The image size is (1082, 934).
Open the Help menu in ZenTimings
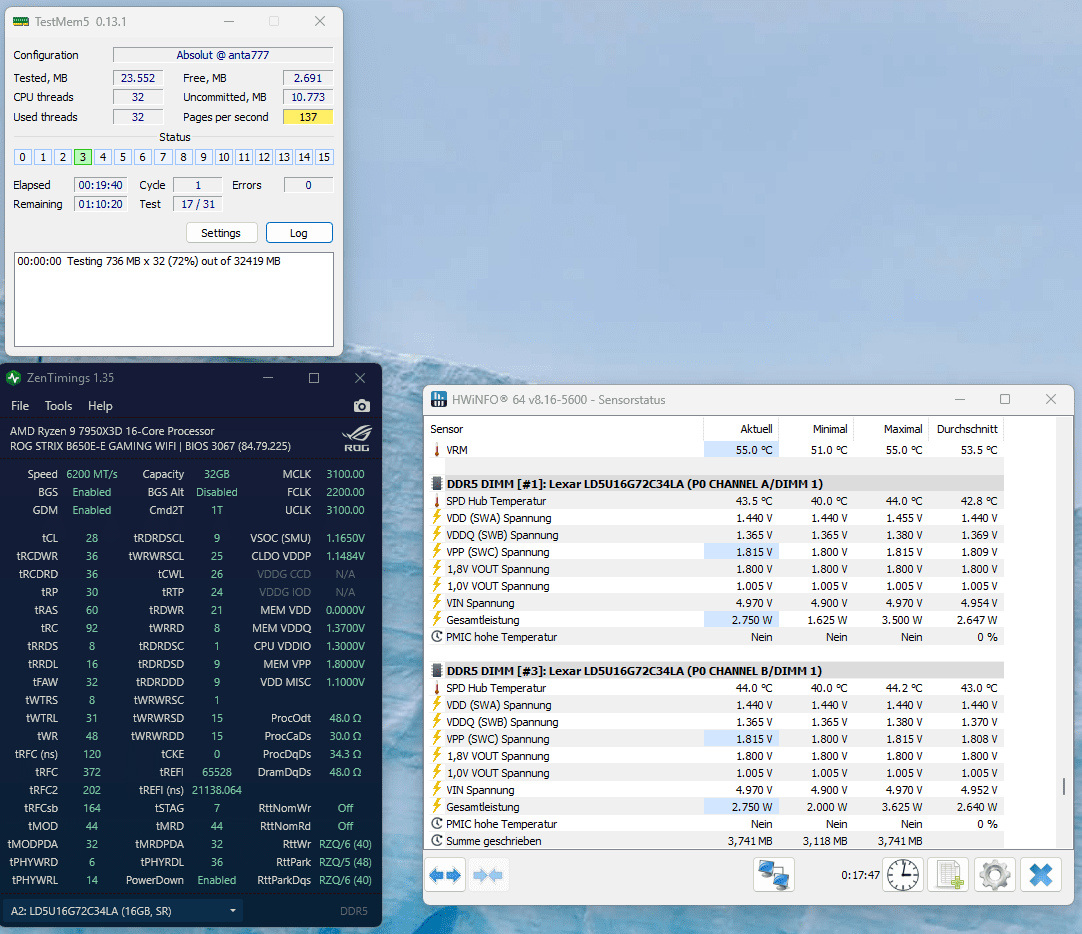coord(100,406)
